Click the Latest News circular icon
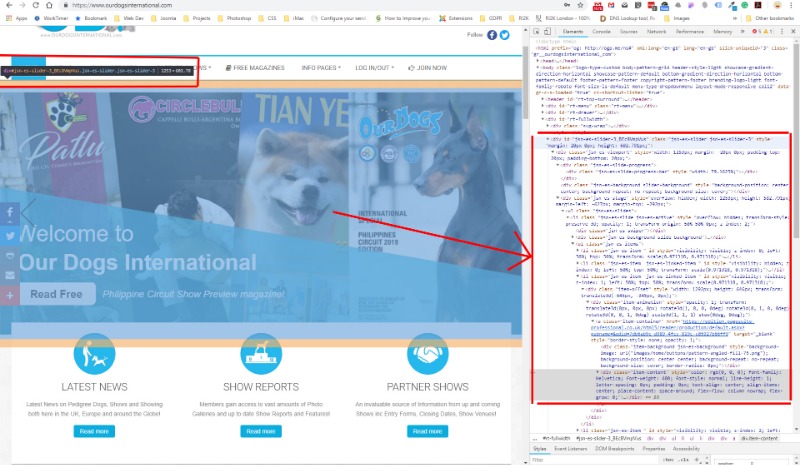 pyautogui.click(x=94, y=354)
